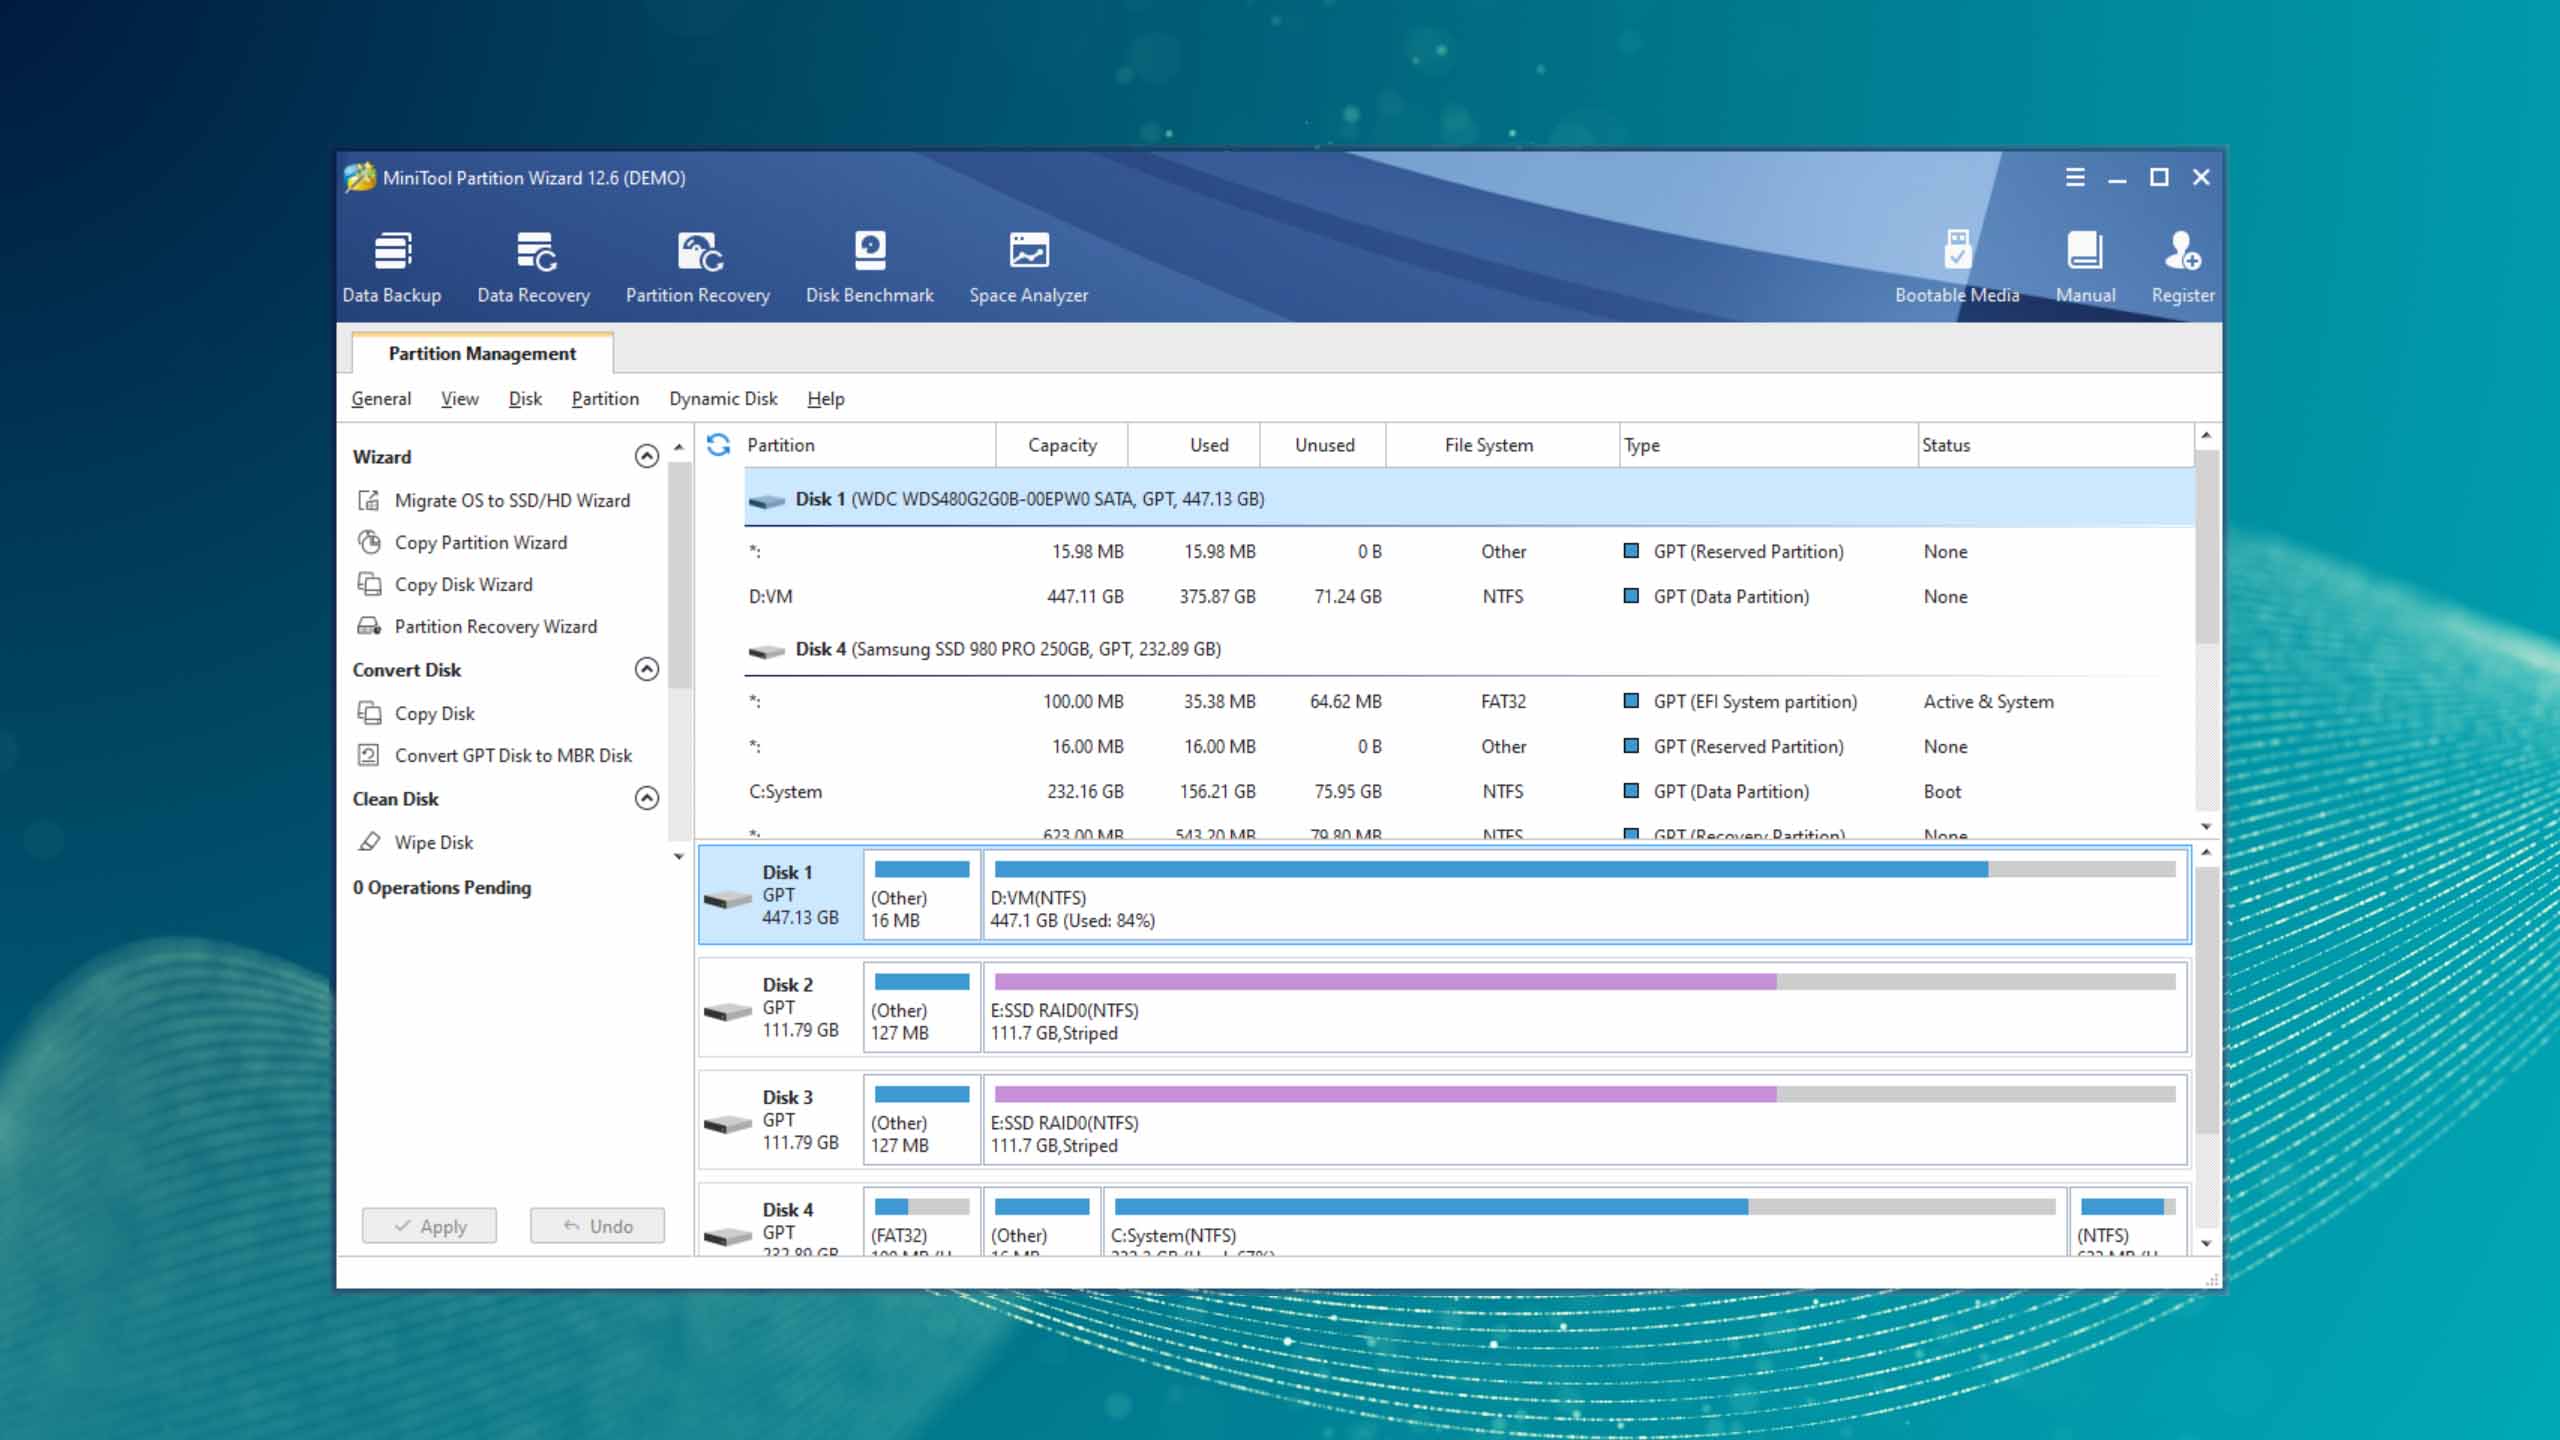This screenshot has height=1440, width=2560.
Task: Select D:VM(NTFS) block in disk map
Action: [x=1585, y=894]
